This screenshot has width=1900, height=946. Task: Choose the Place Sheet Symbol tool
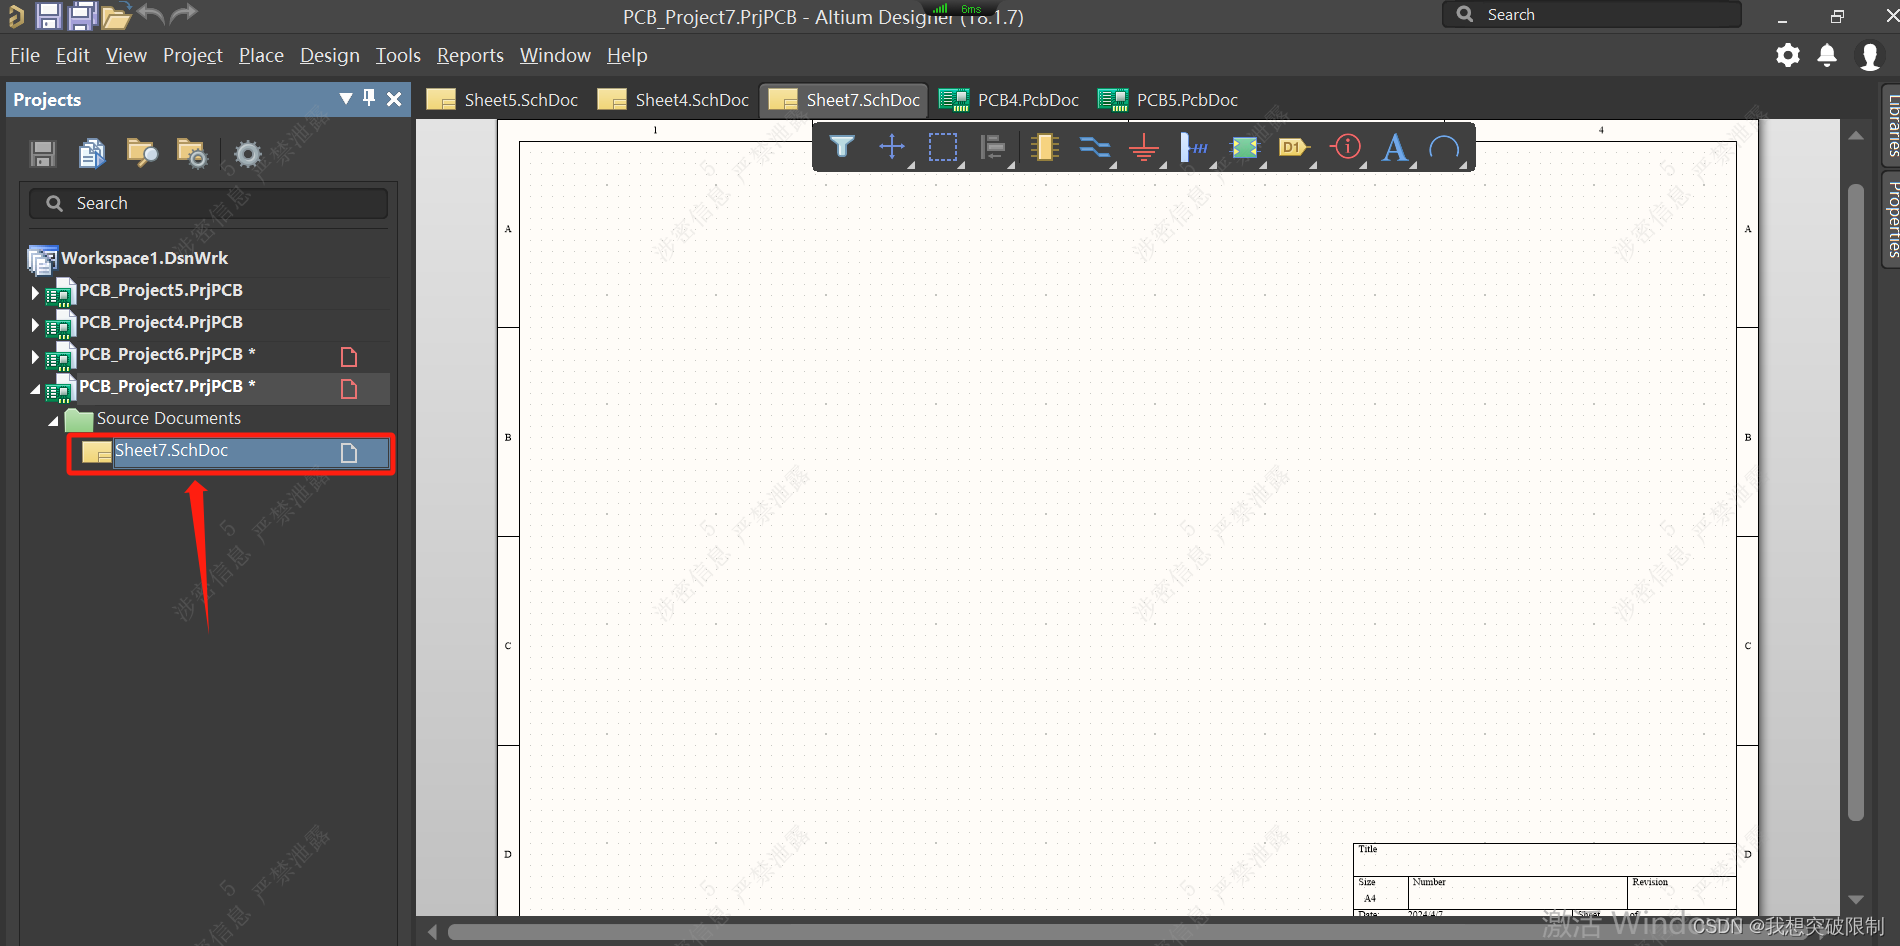pyautogui.click(x=1245, y=148)
